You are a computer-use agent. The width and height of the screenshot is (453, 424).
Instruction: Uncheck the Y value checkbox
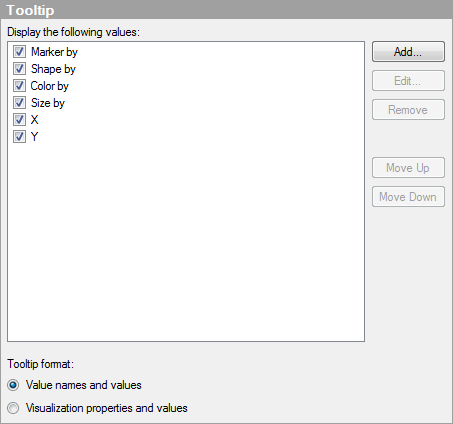pos(19,136)
